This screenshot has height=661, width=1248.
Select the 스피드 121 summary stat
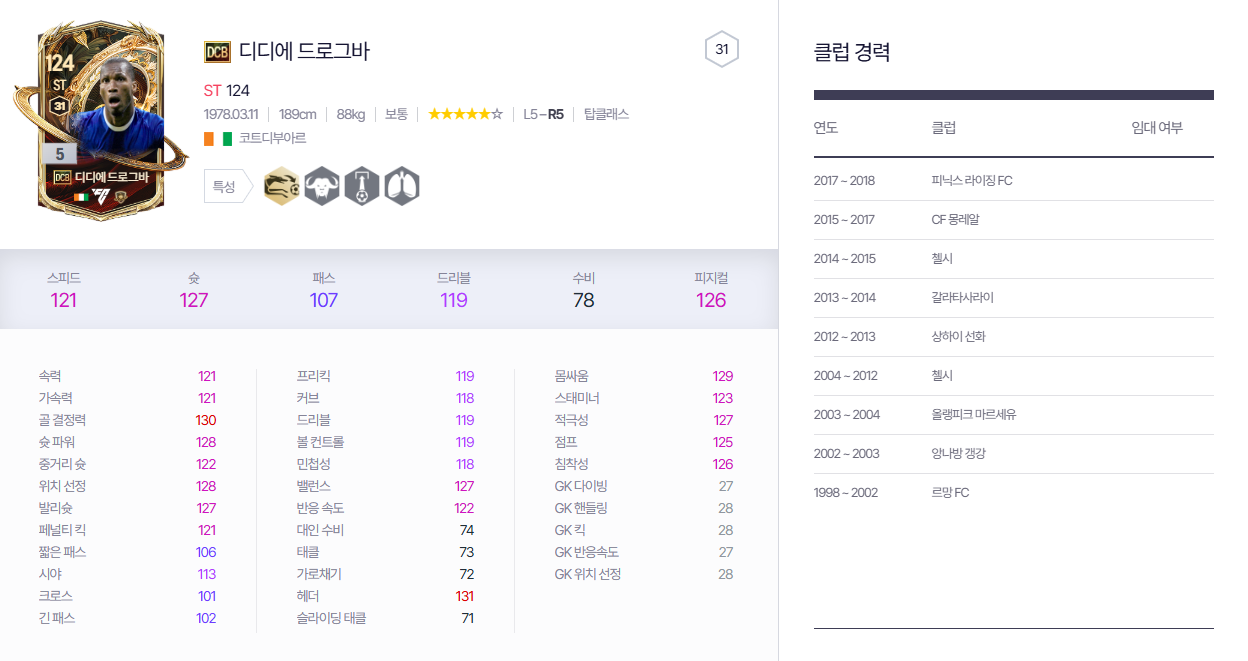point(63,289)
